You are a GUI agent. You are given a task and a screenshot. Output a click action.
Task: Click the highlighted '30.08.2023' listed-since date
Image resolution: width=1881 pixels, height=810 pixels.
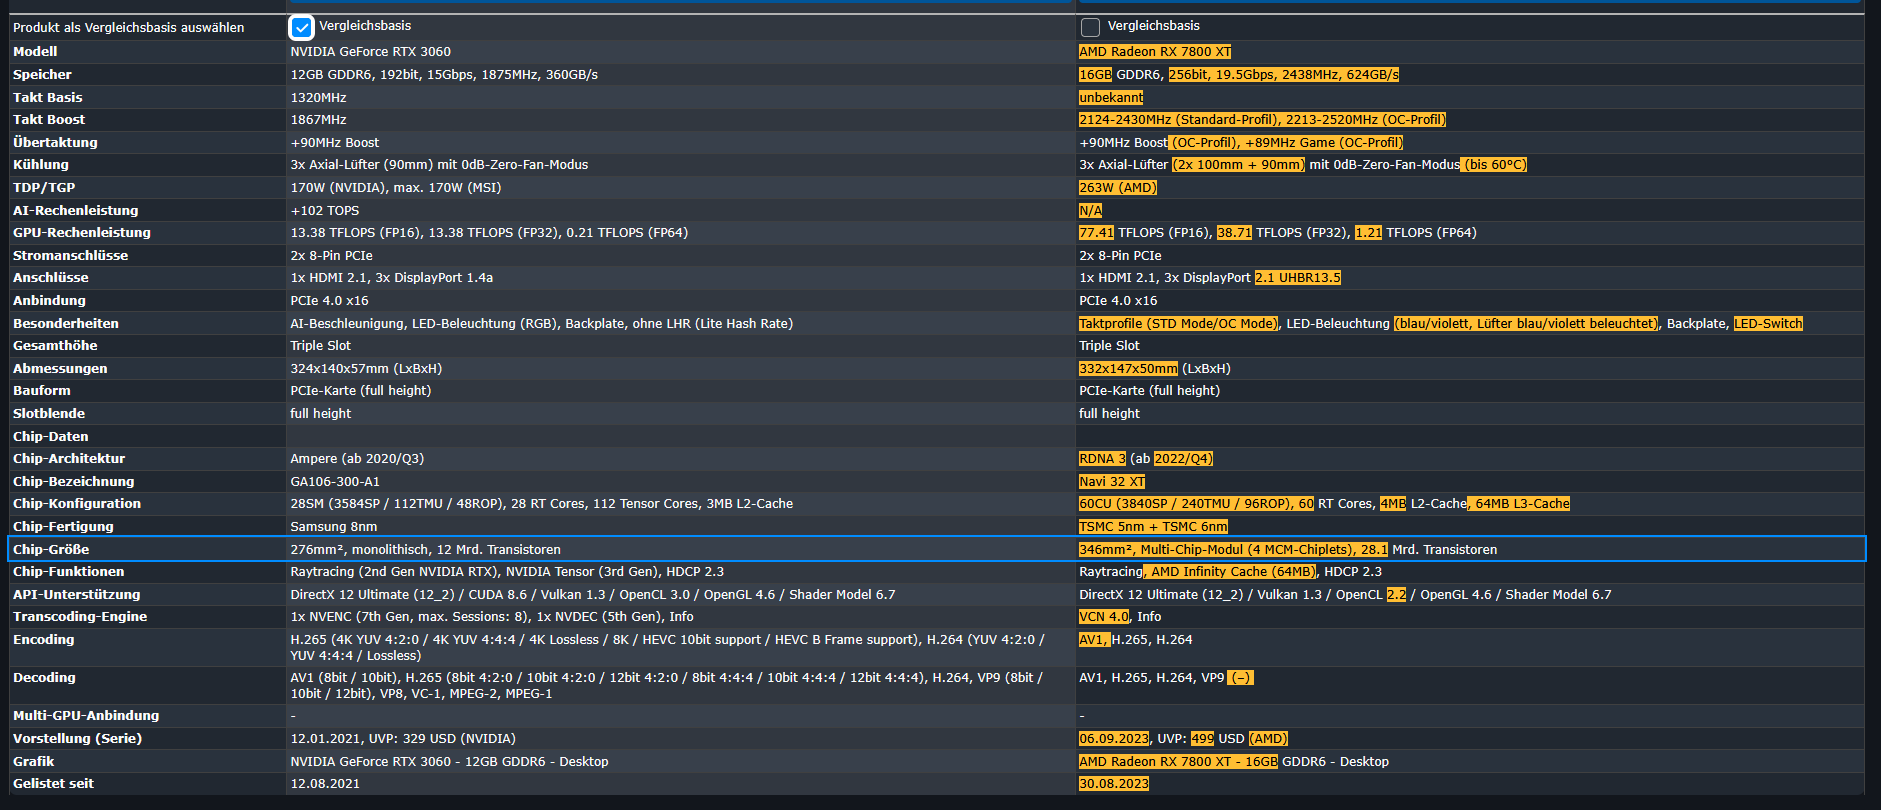point(1114,784)
